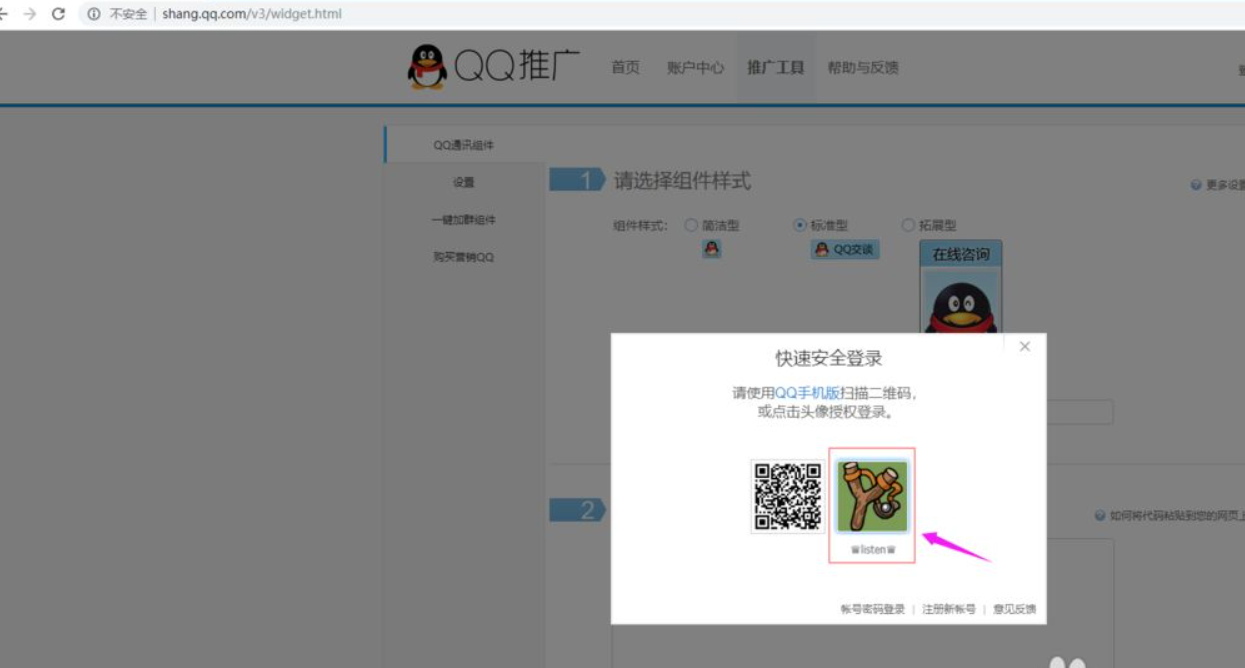This screenshot has width=1245, height=668.
Task: Select QQ通讯组件 in the sidebar
Action: tap(464, 145)
